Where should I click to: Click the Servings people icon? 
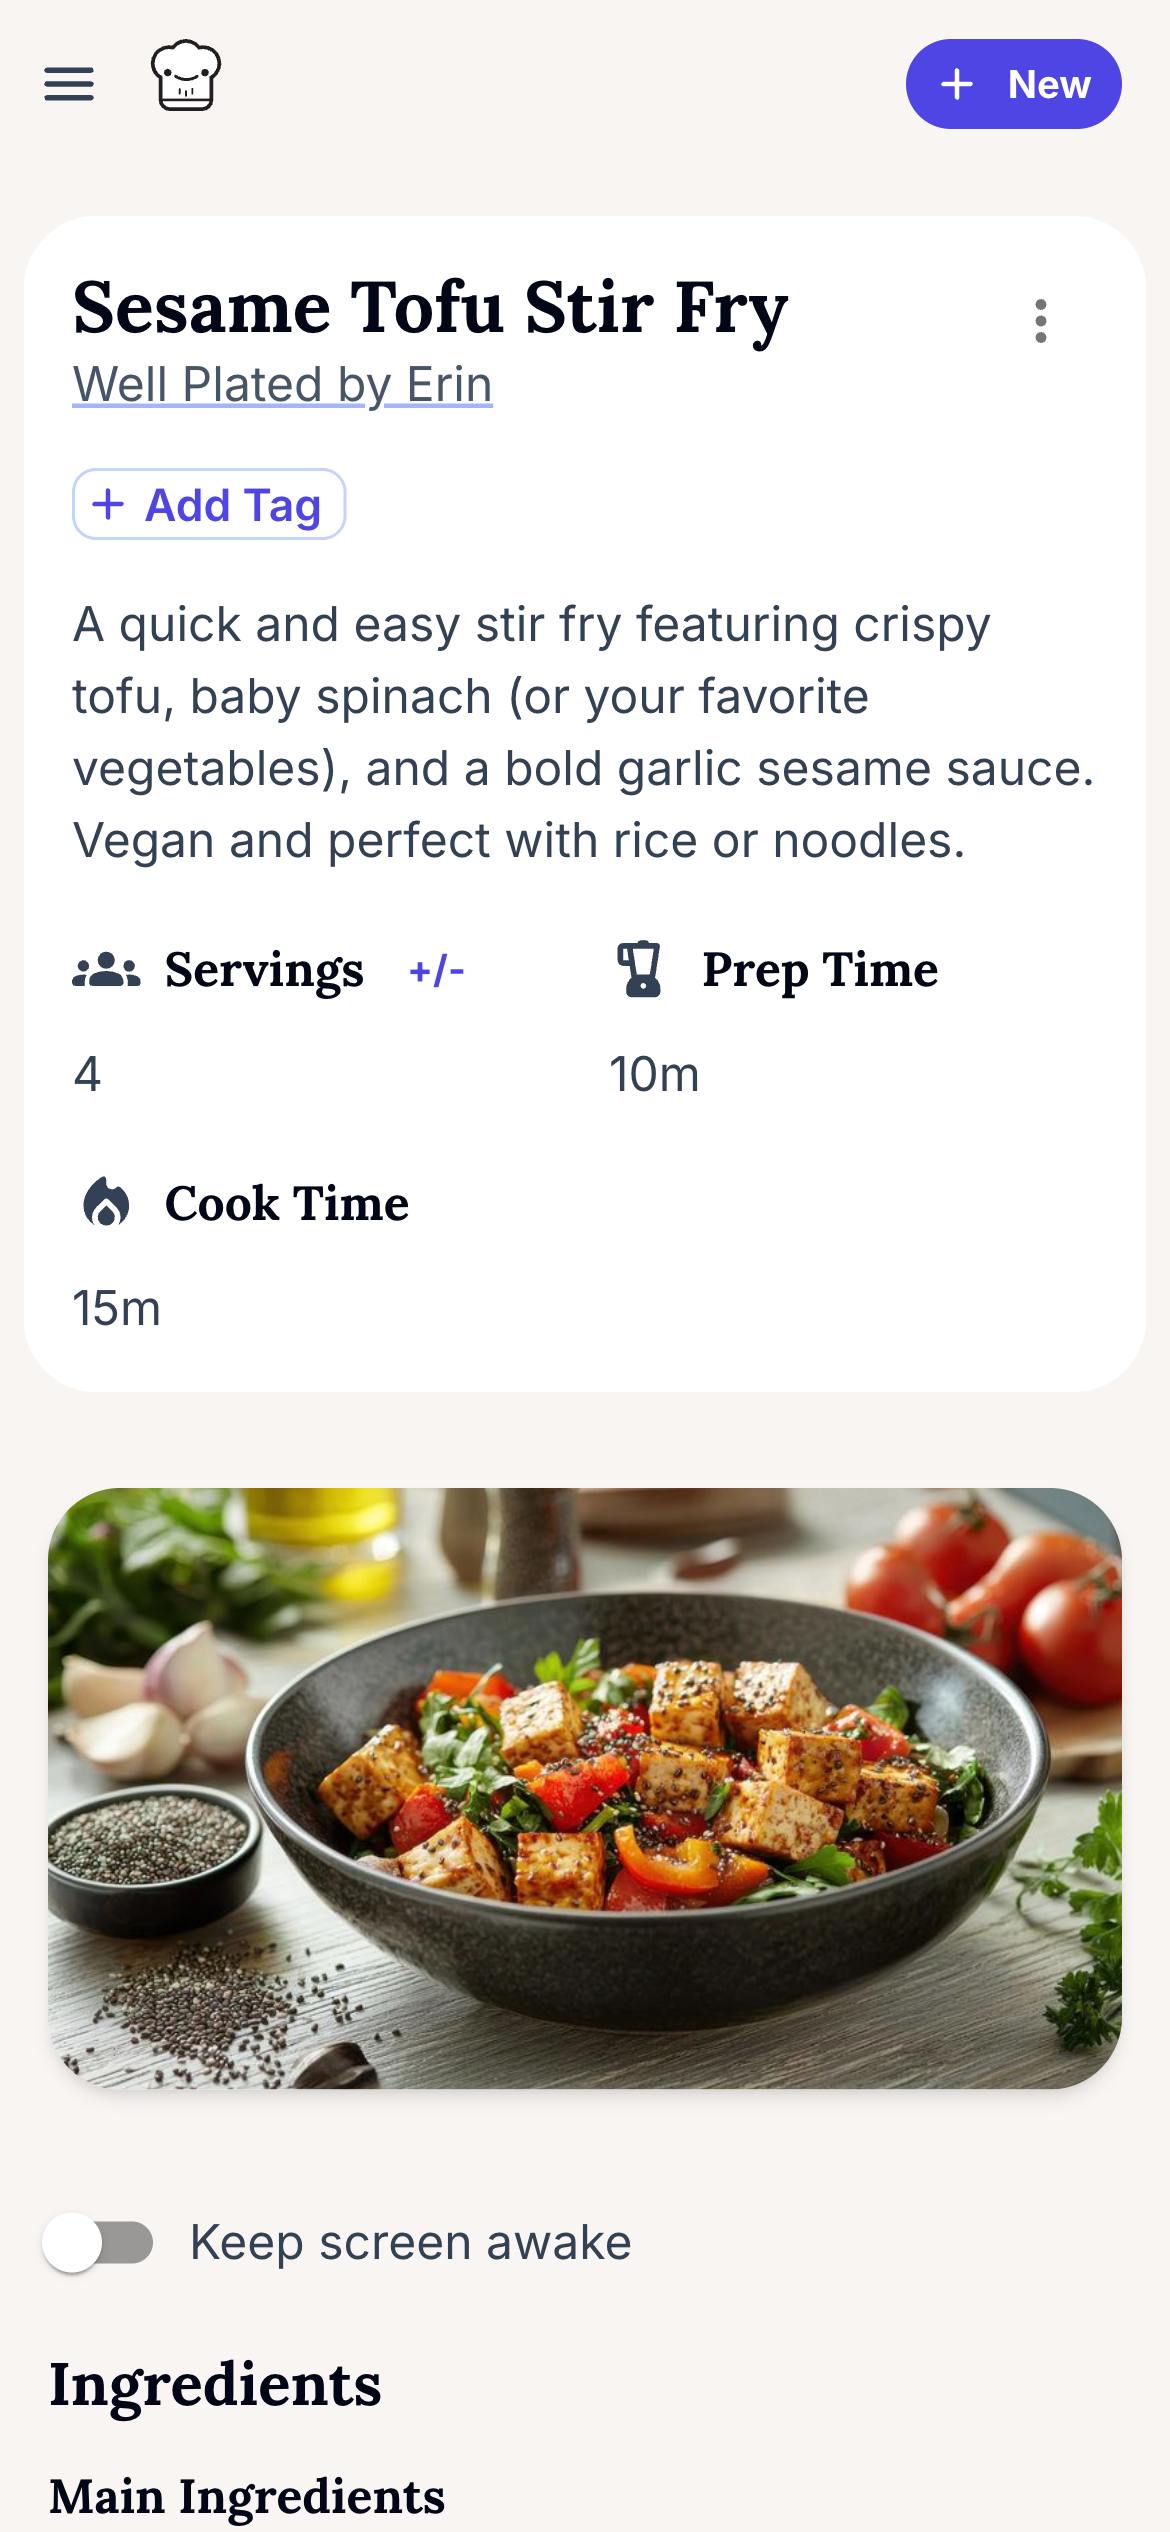pos(106,970)
